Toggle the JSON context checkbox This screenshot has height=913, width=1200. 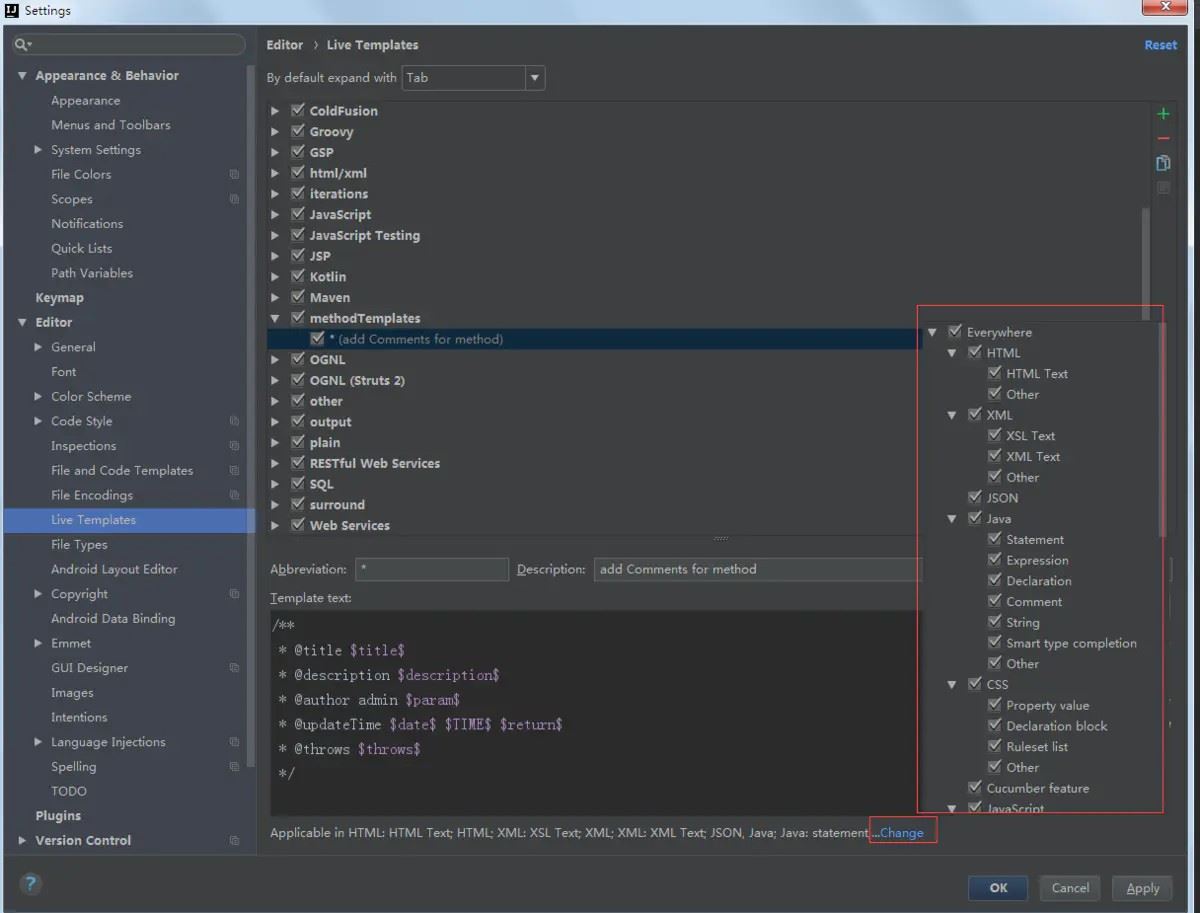pyautogui.click(x=975, y=497)
